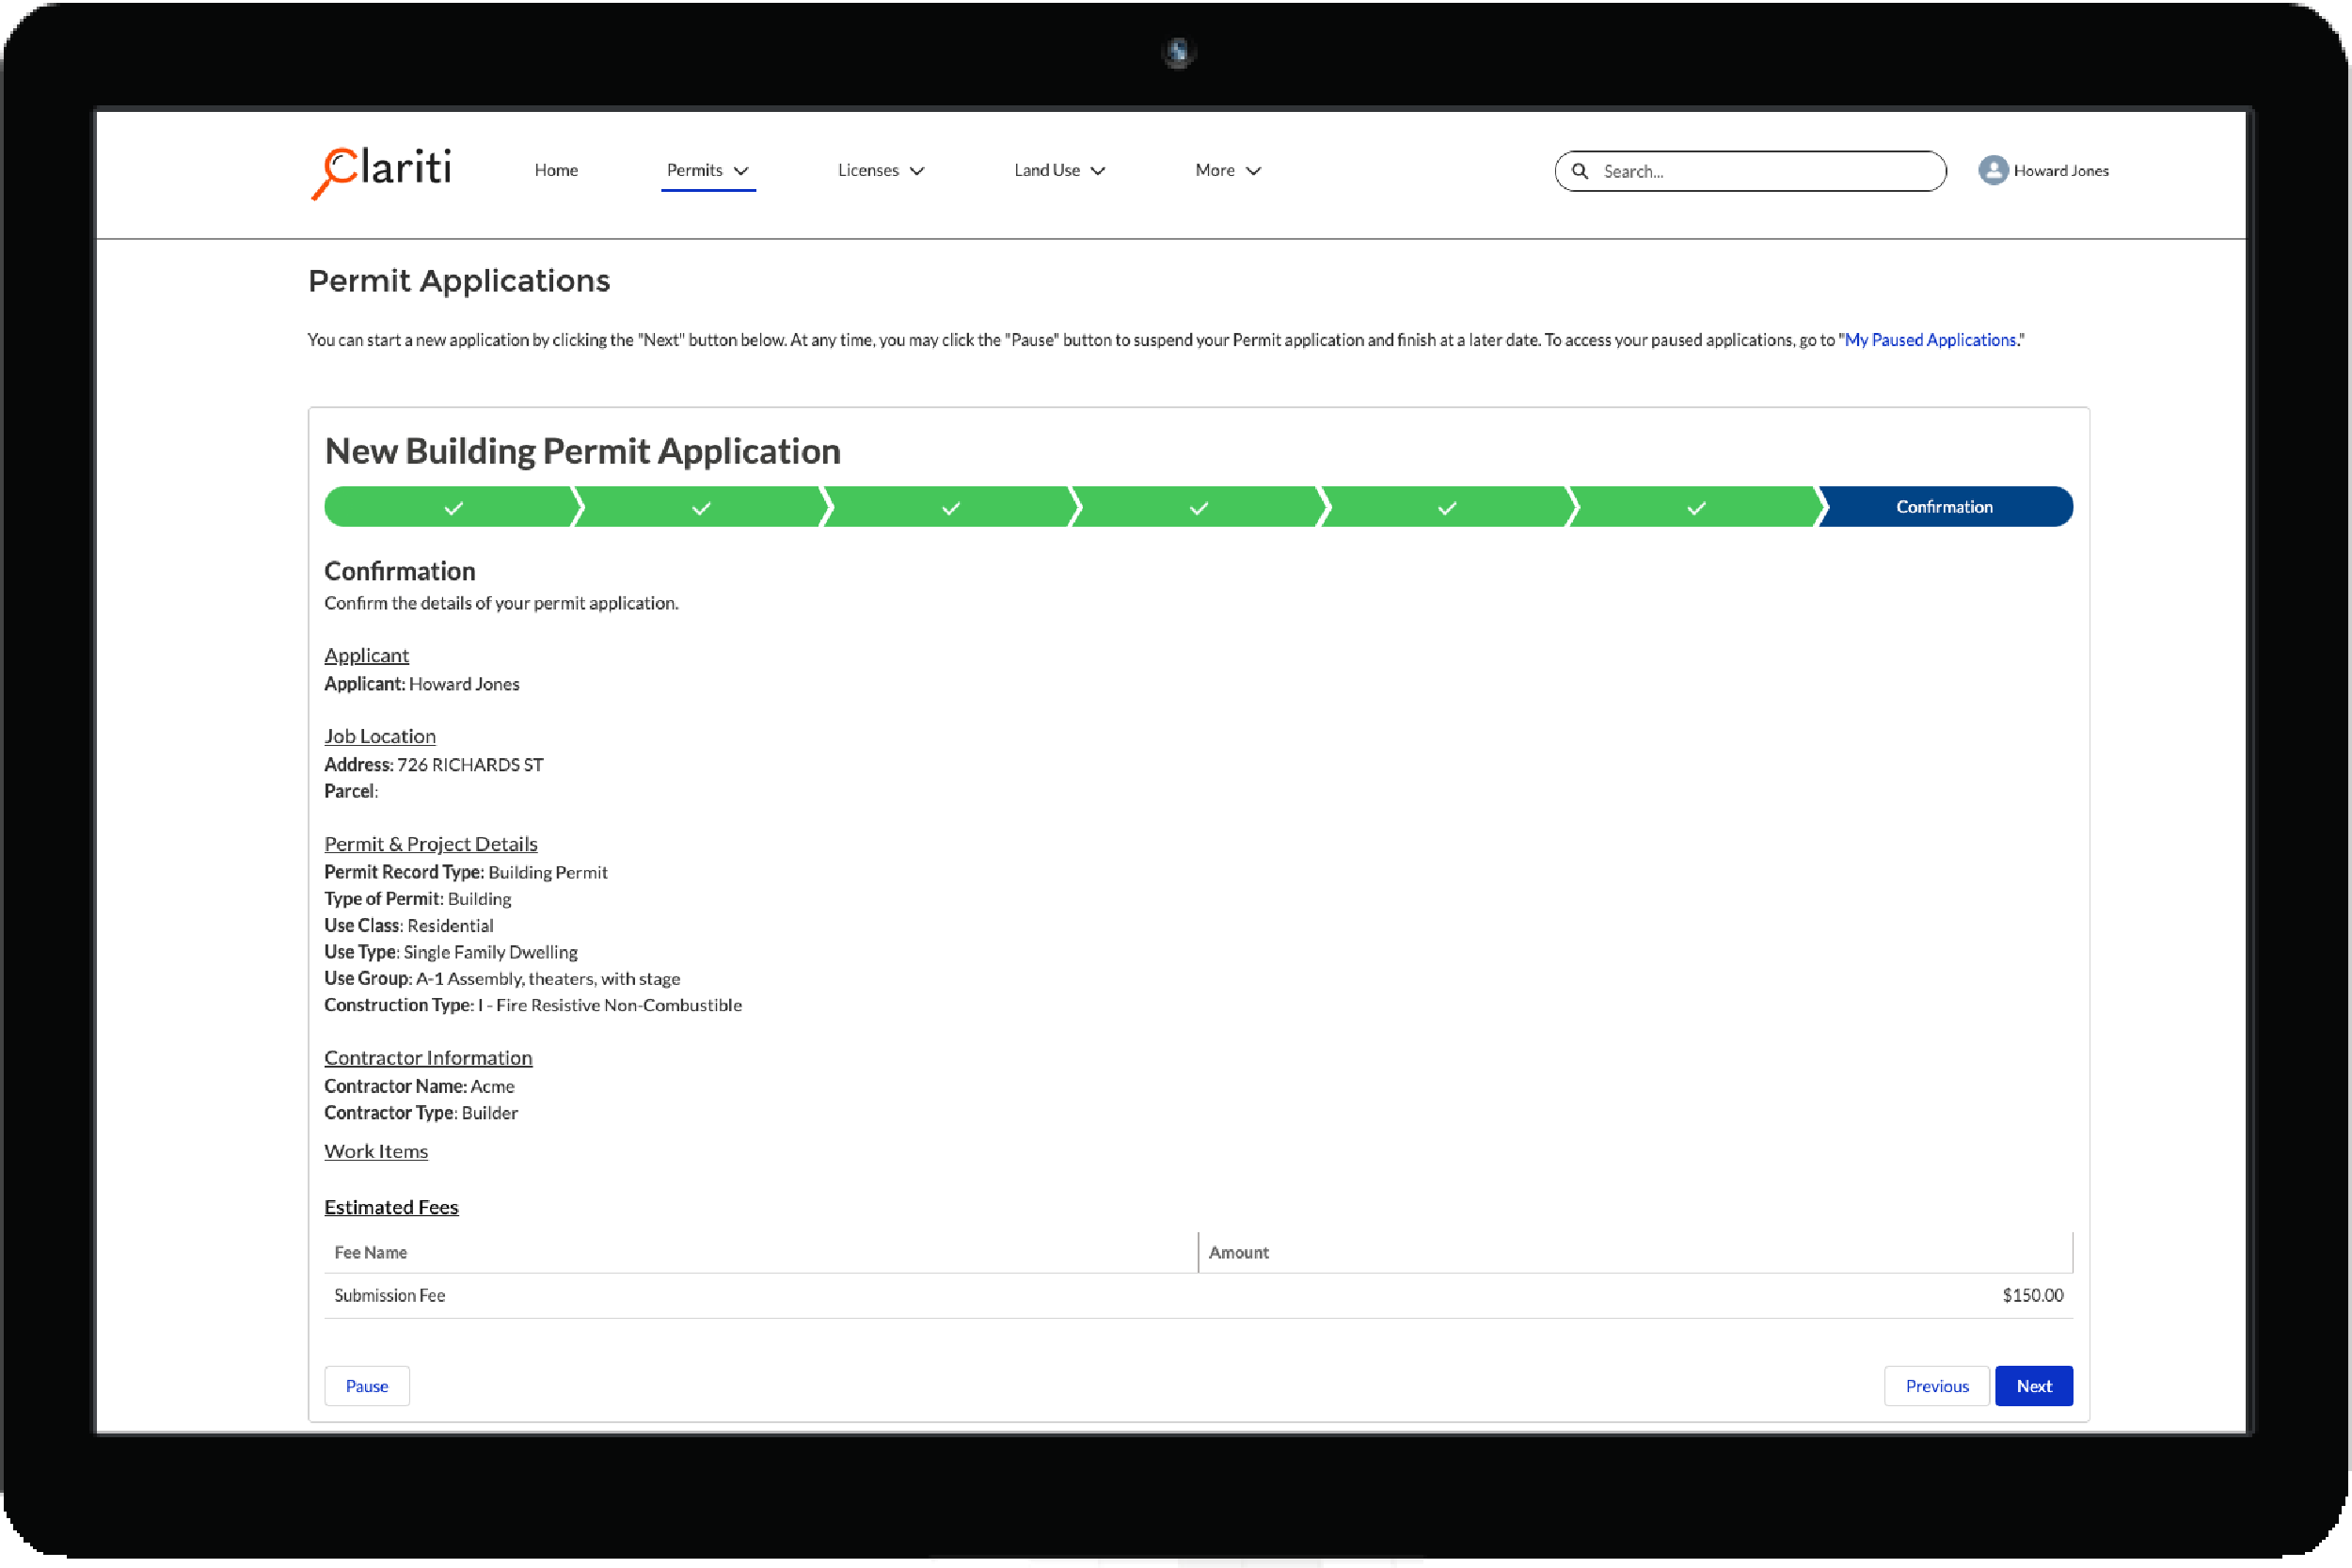Click Use Type Single Family Dwelling text
Screen dimensions: 2352x1568
pyautogui.click(x=451, y=952)
